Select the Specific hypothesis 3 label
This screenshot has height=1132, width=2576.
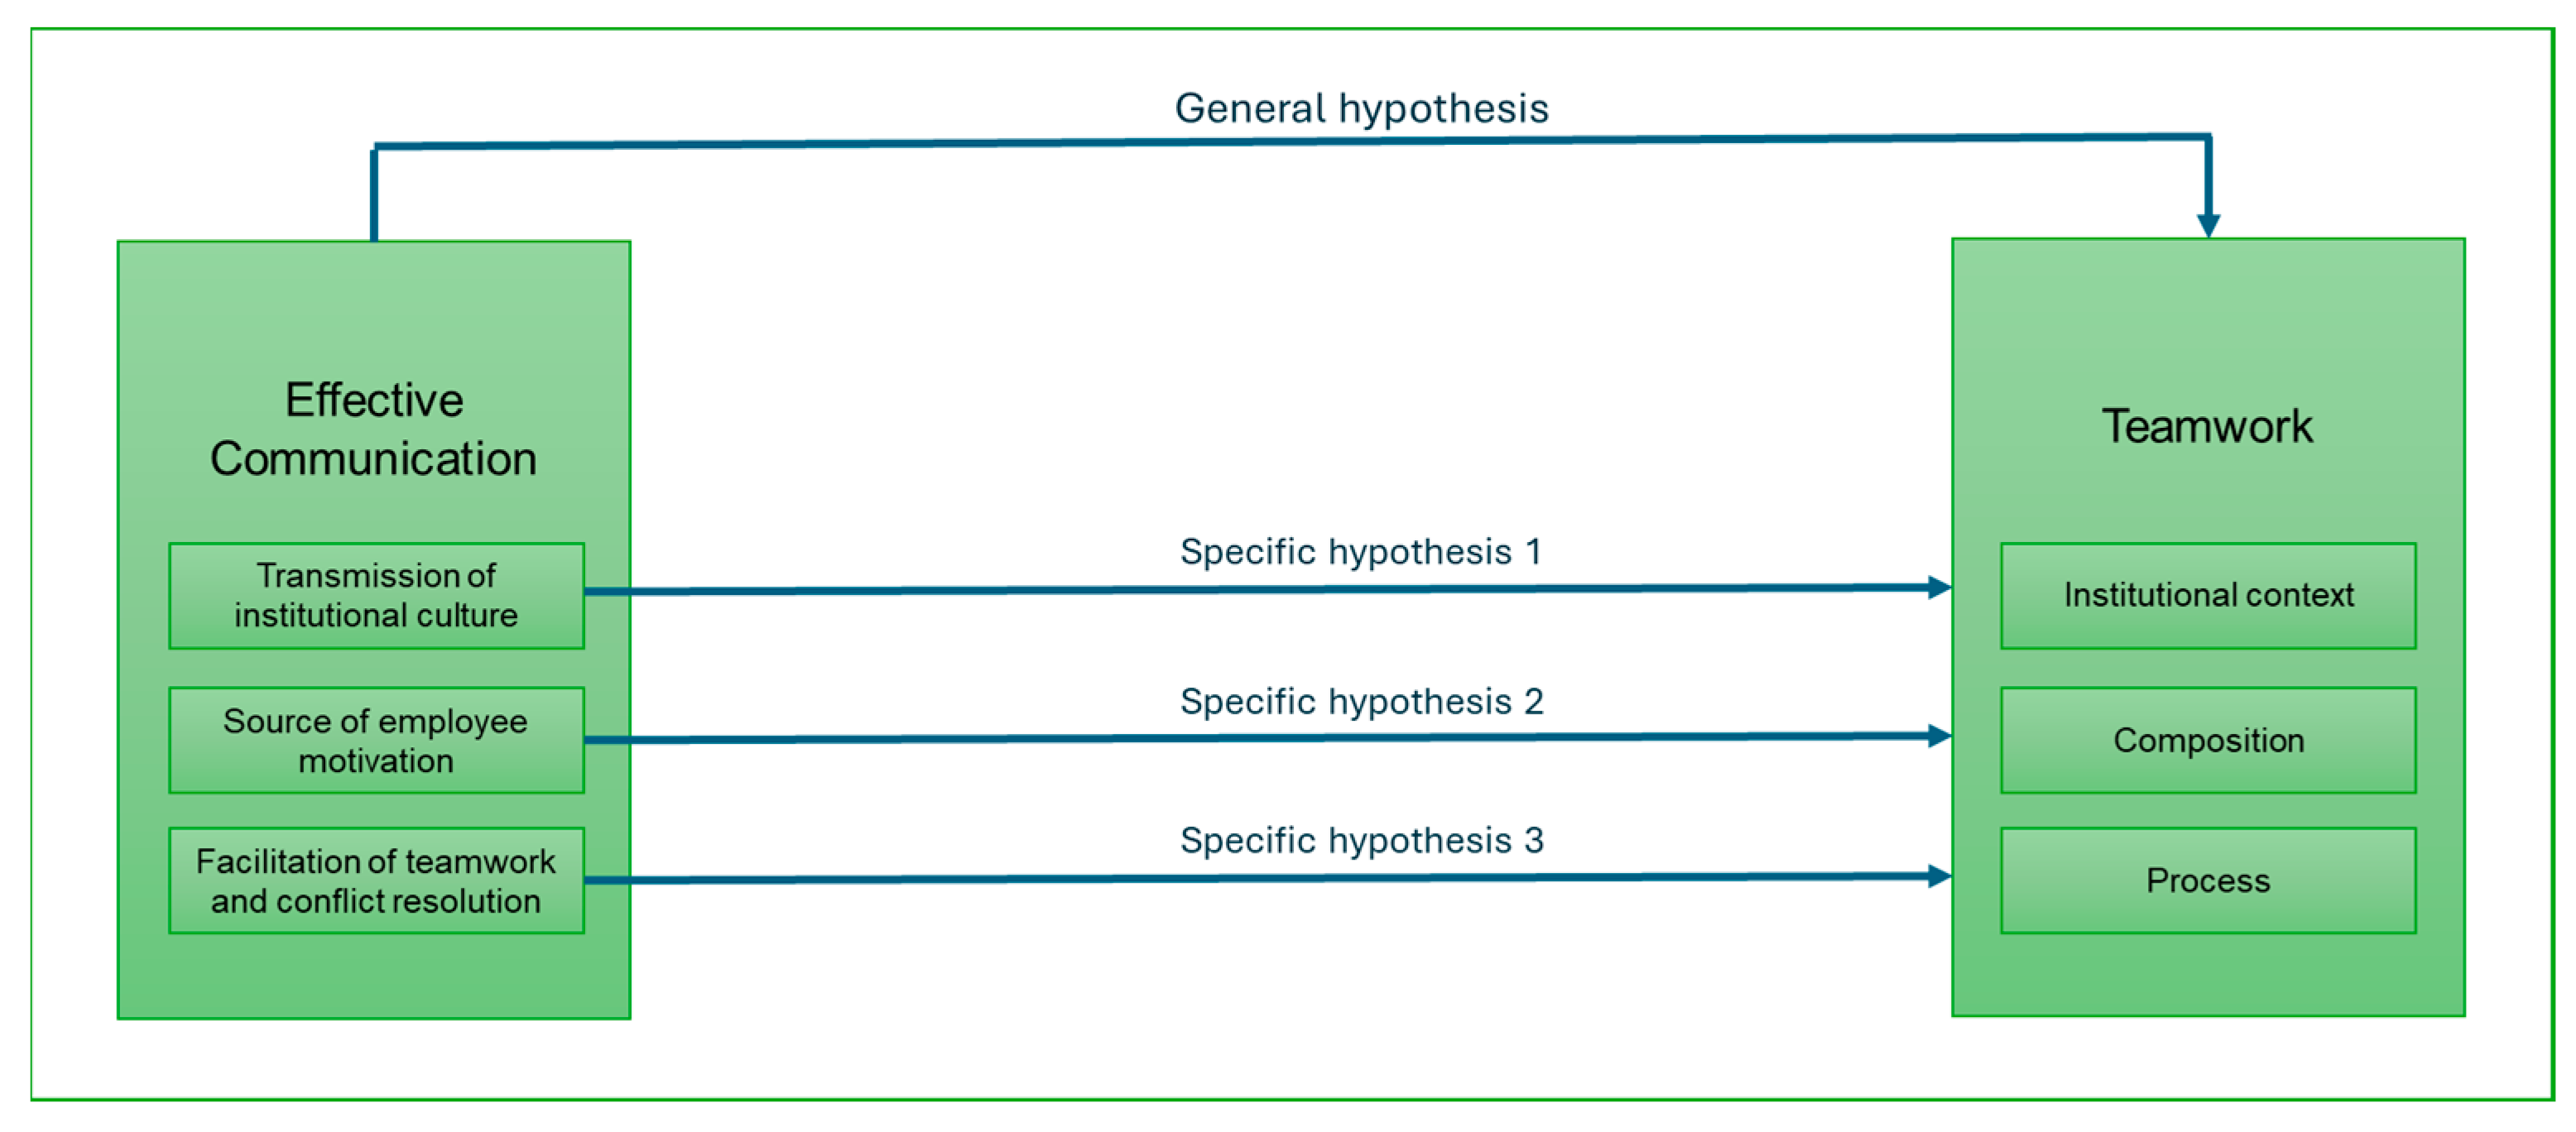1361,841
